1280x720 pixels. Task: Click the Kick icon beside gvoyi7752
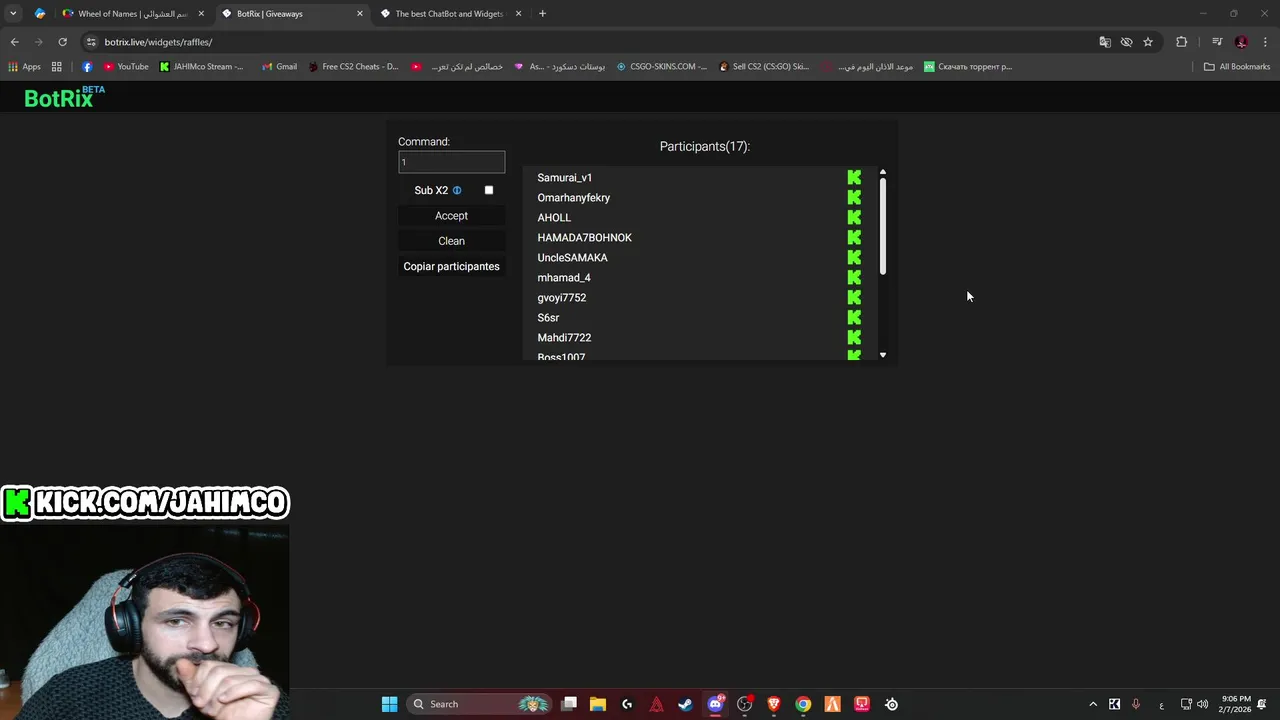tap(854, 297)
